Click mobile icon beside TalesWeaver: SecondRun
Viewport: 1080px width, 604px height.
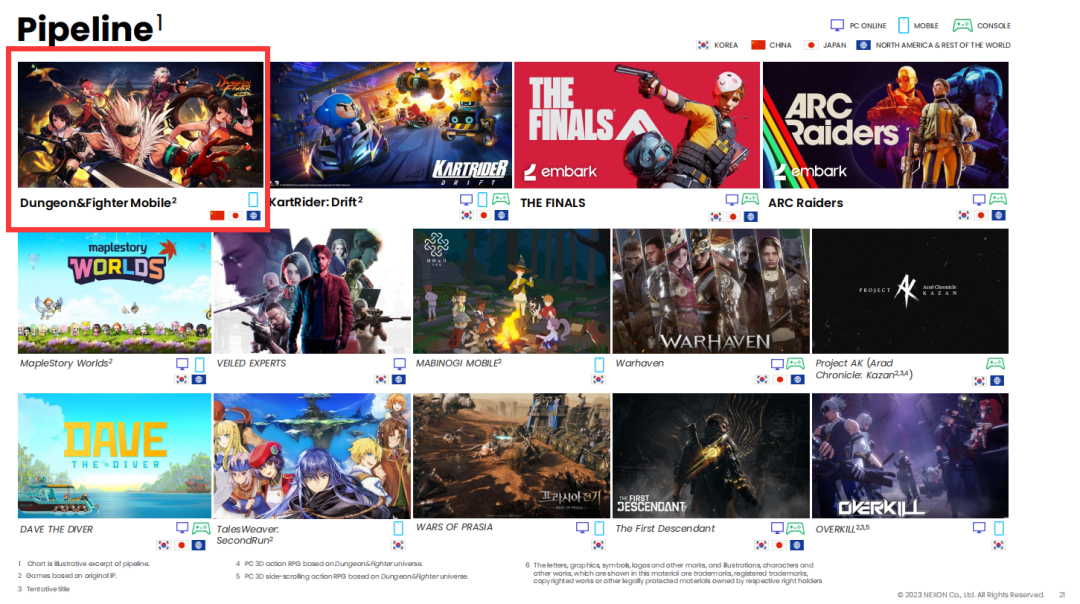(398, 528)
